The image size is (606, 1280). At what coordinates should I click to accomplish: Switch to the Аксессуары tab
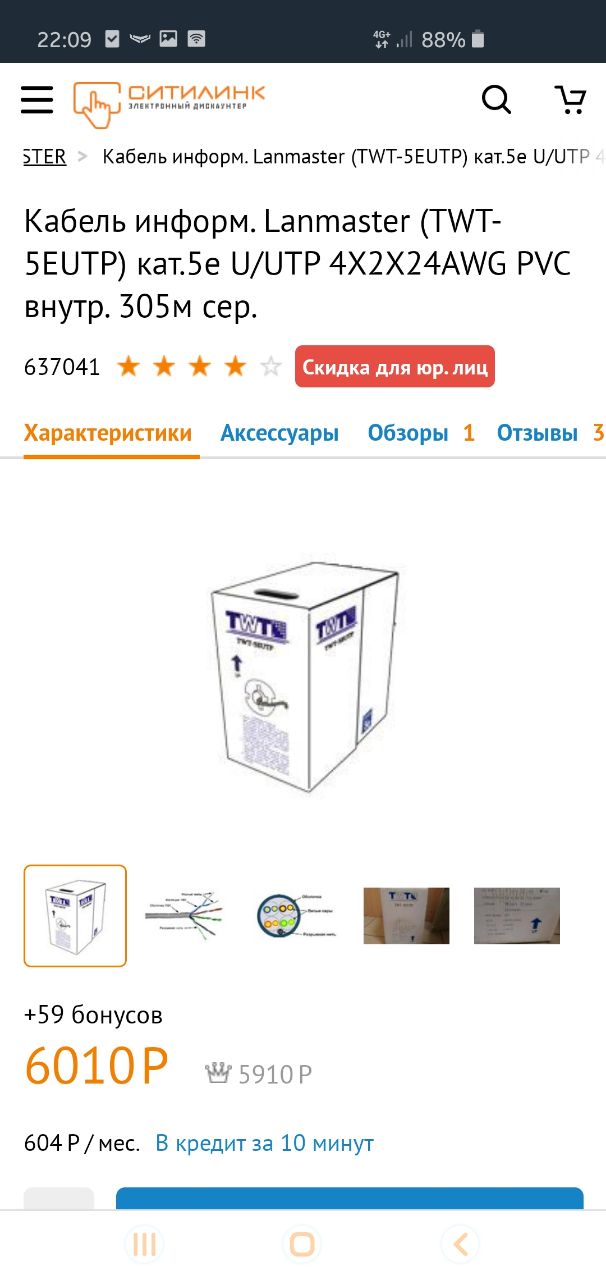pyautogui.click(x=280, y=433)
